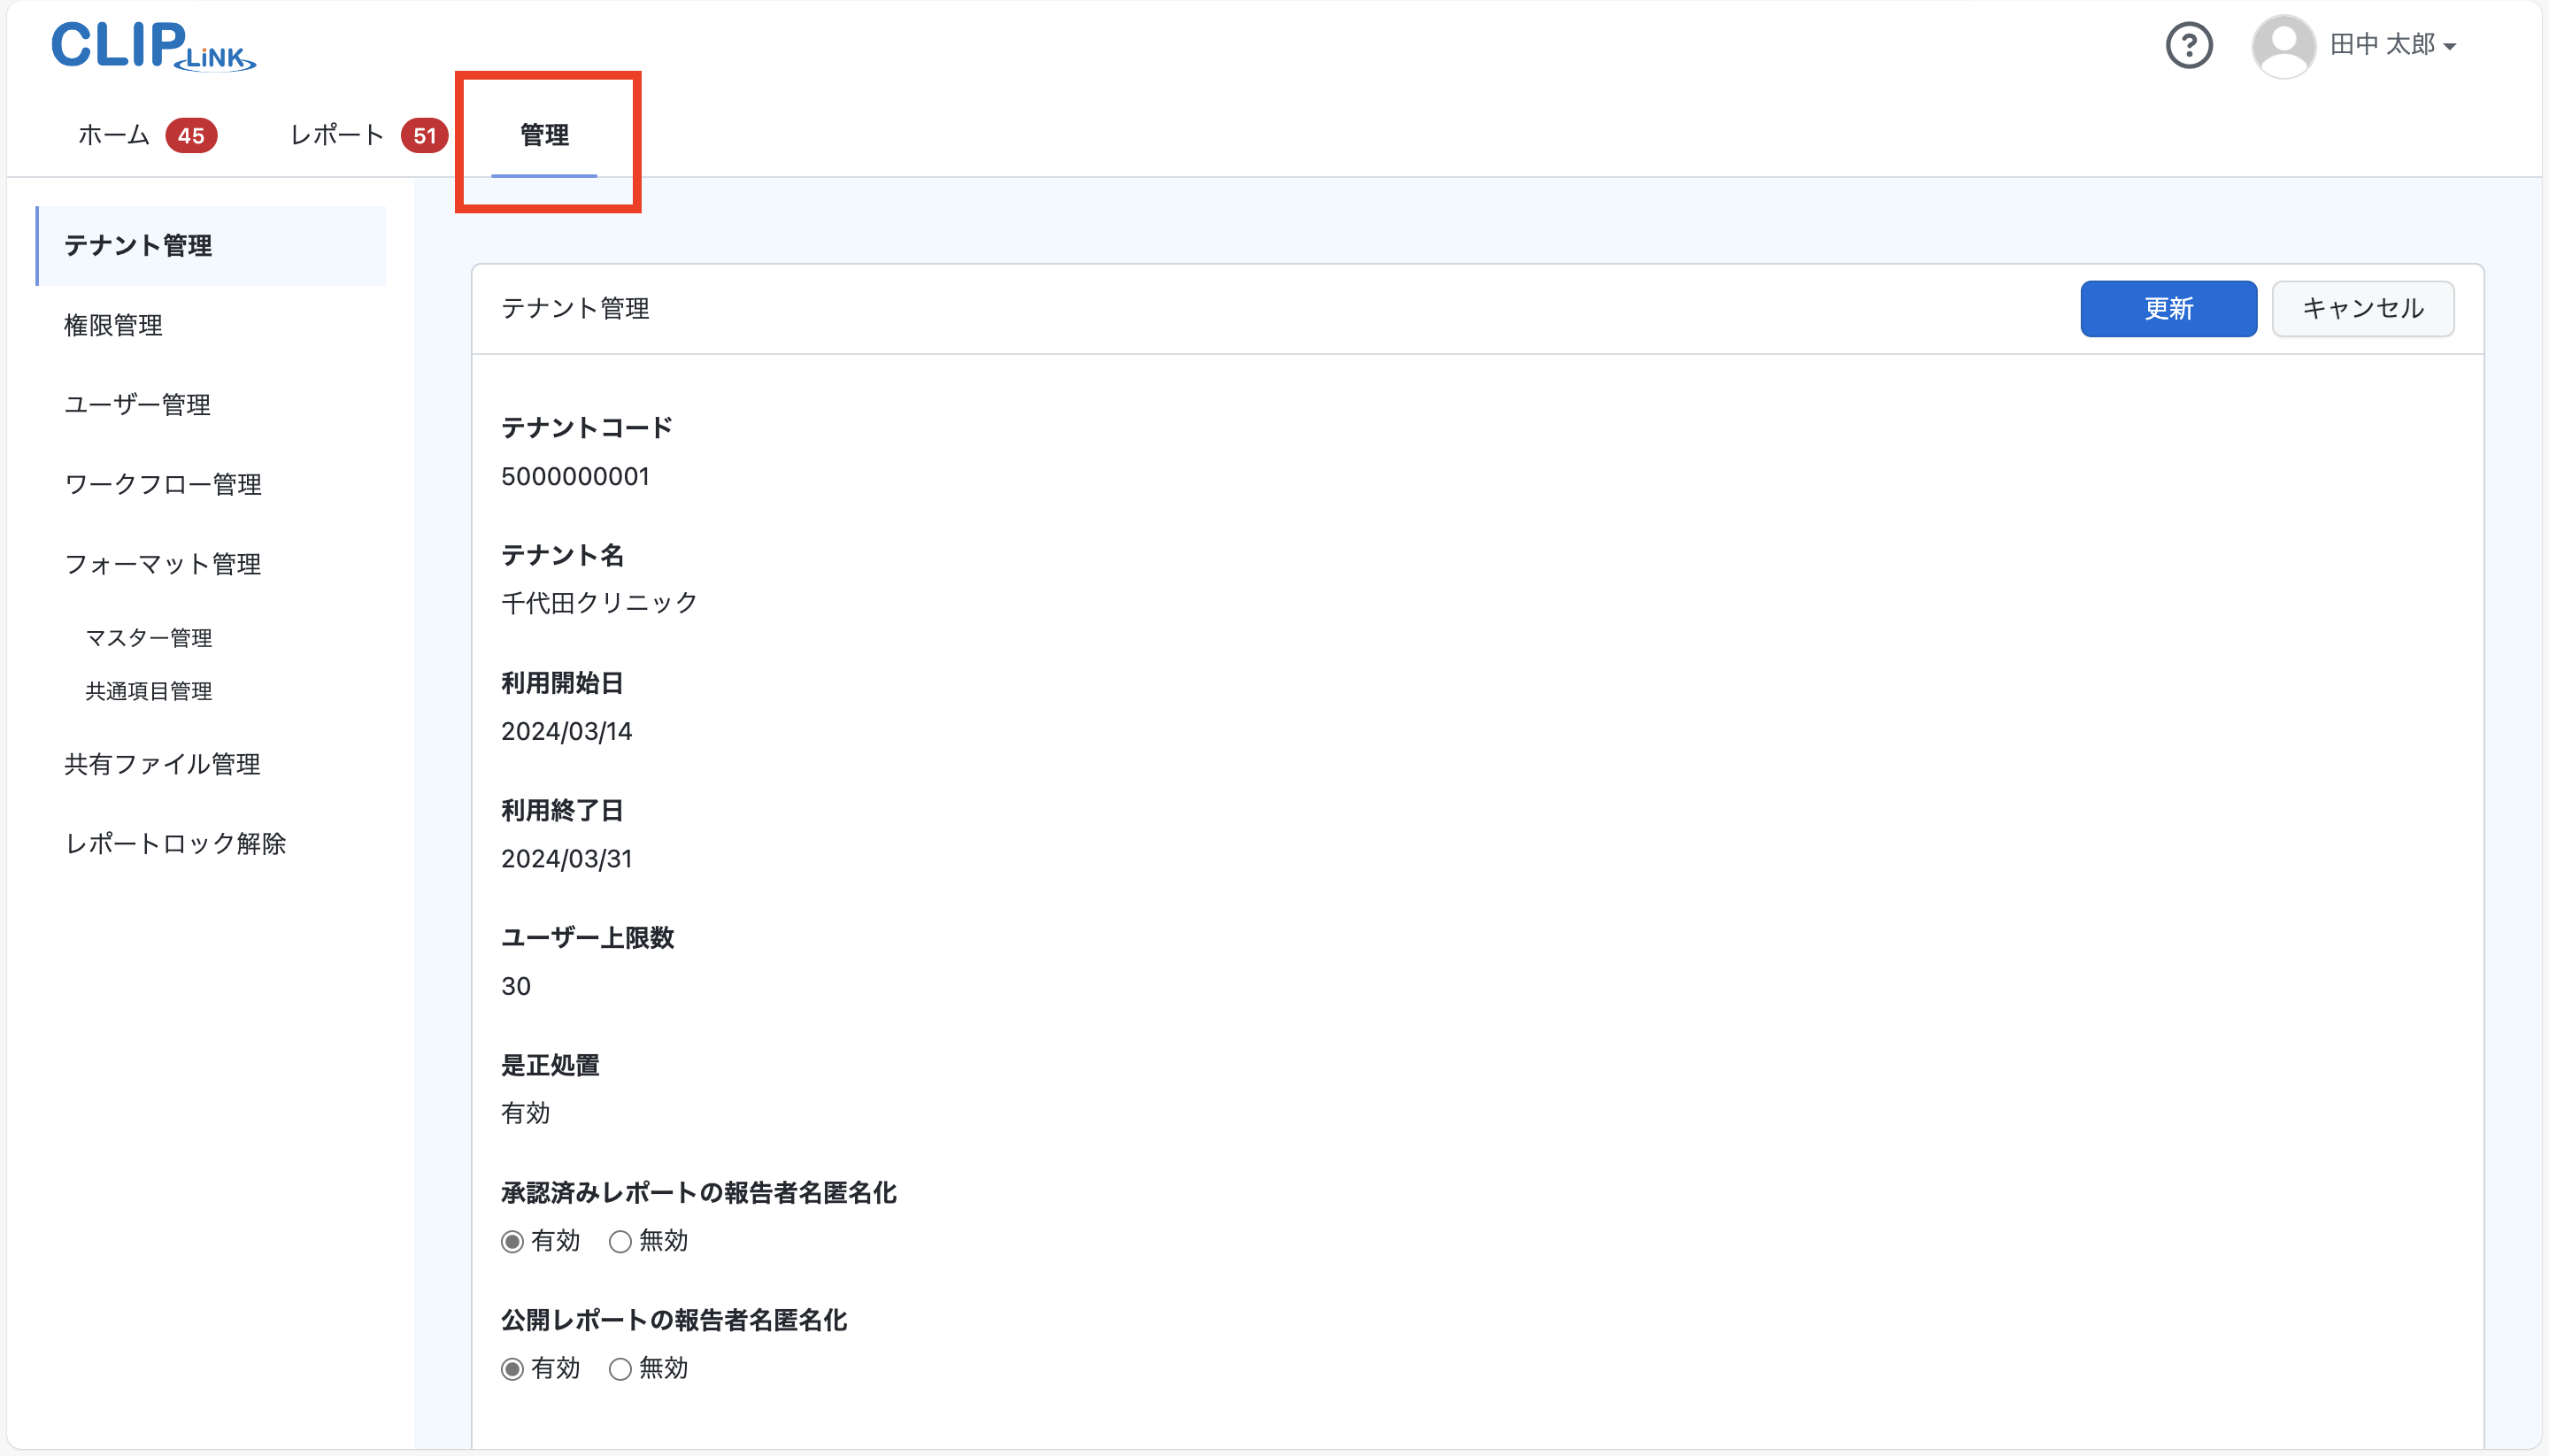Open マスター管理 under フォーマット管理
Viewport: 2549px width, 1456px height.
(x=148, y=638)
